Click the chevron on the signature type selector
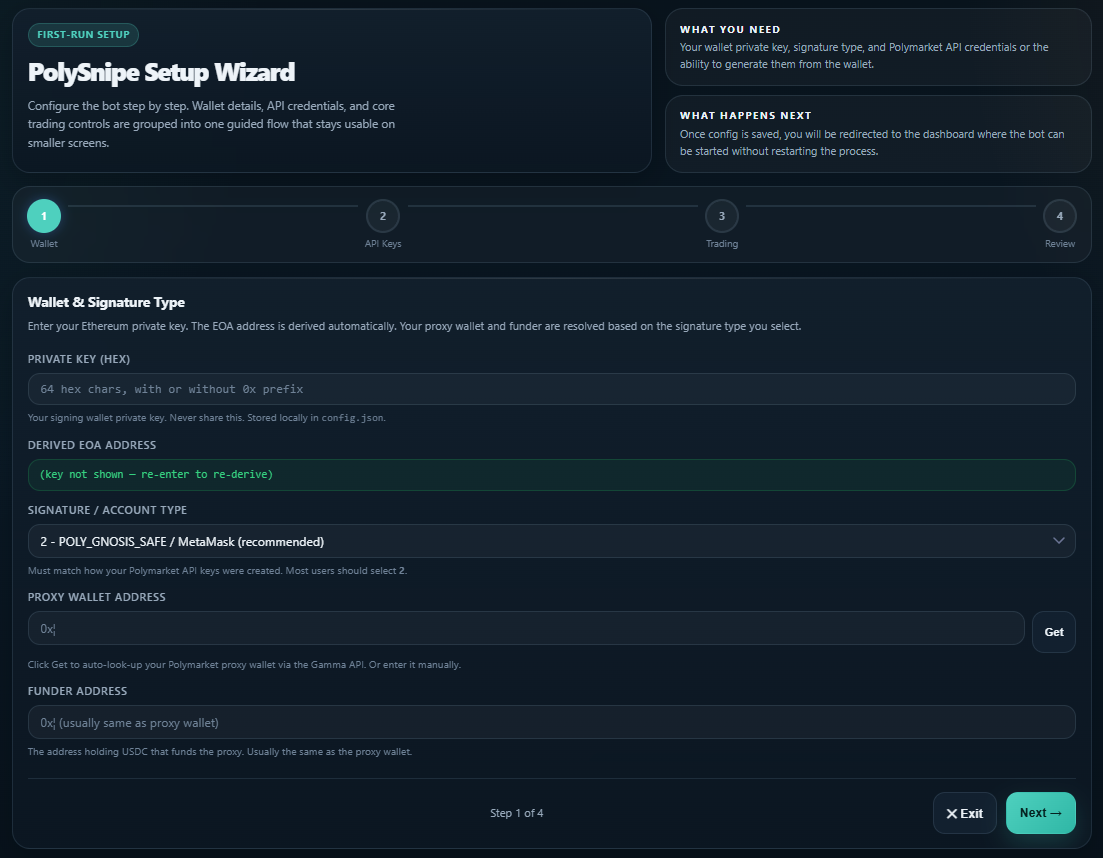Screen dimensions: 1103x858 click(1059, 540)
